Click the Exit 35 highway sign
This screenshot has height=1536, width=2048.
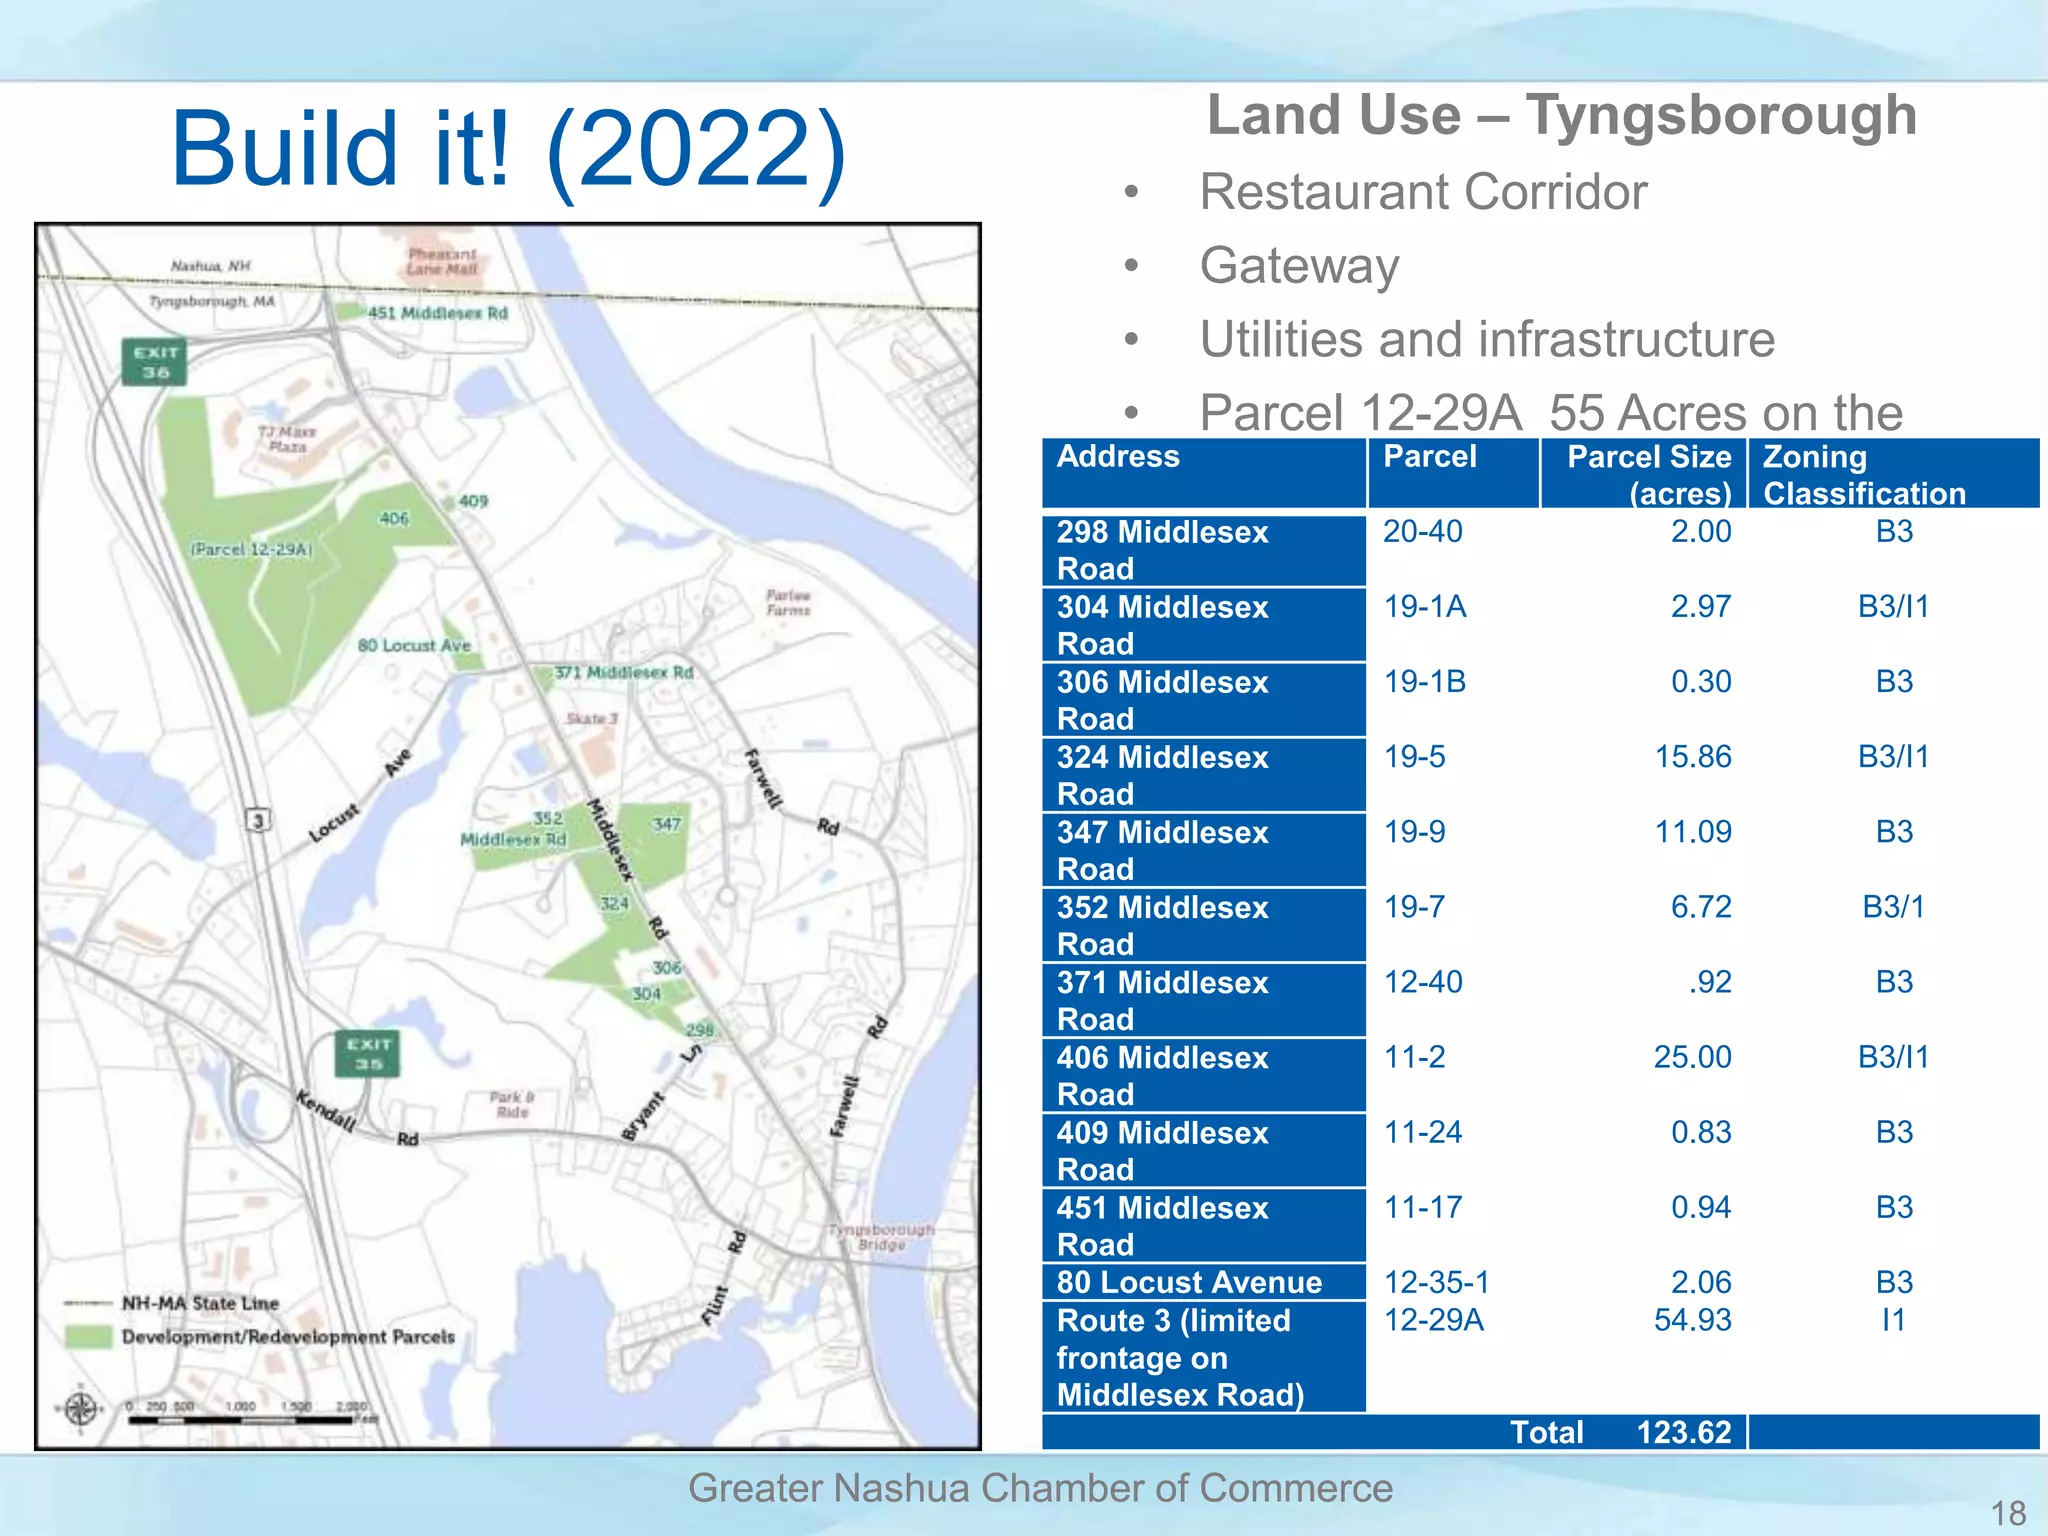pyautogui.click(x=367, y=1054)
